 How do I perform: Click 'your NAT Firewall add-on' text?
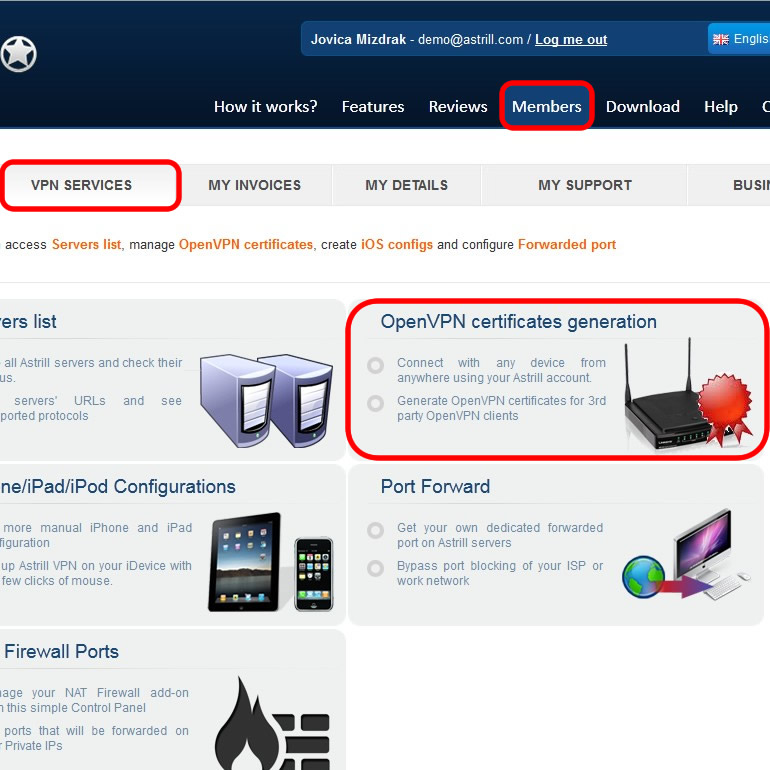click(x=110, y=693)
